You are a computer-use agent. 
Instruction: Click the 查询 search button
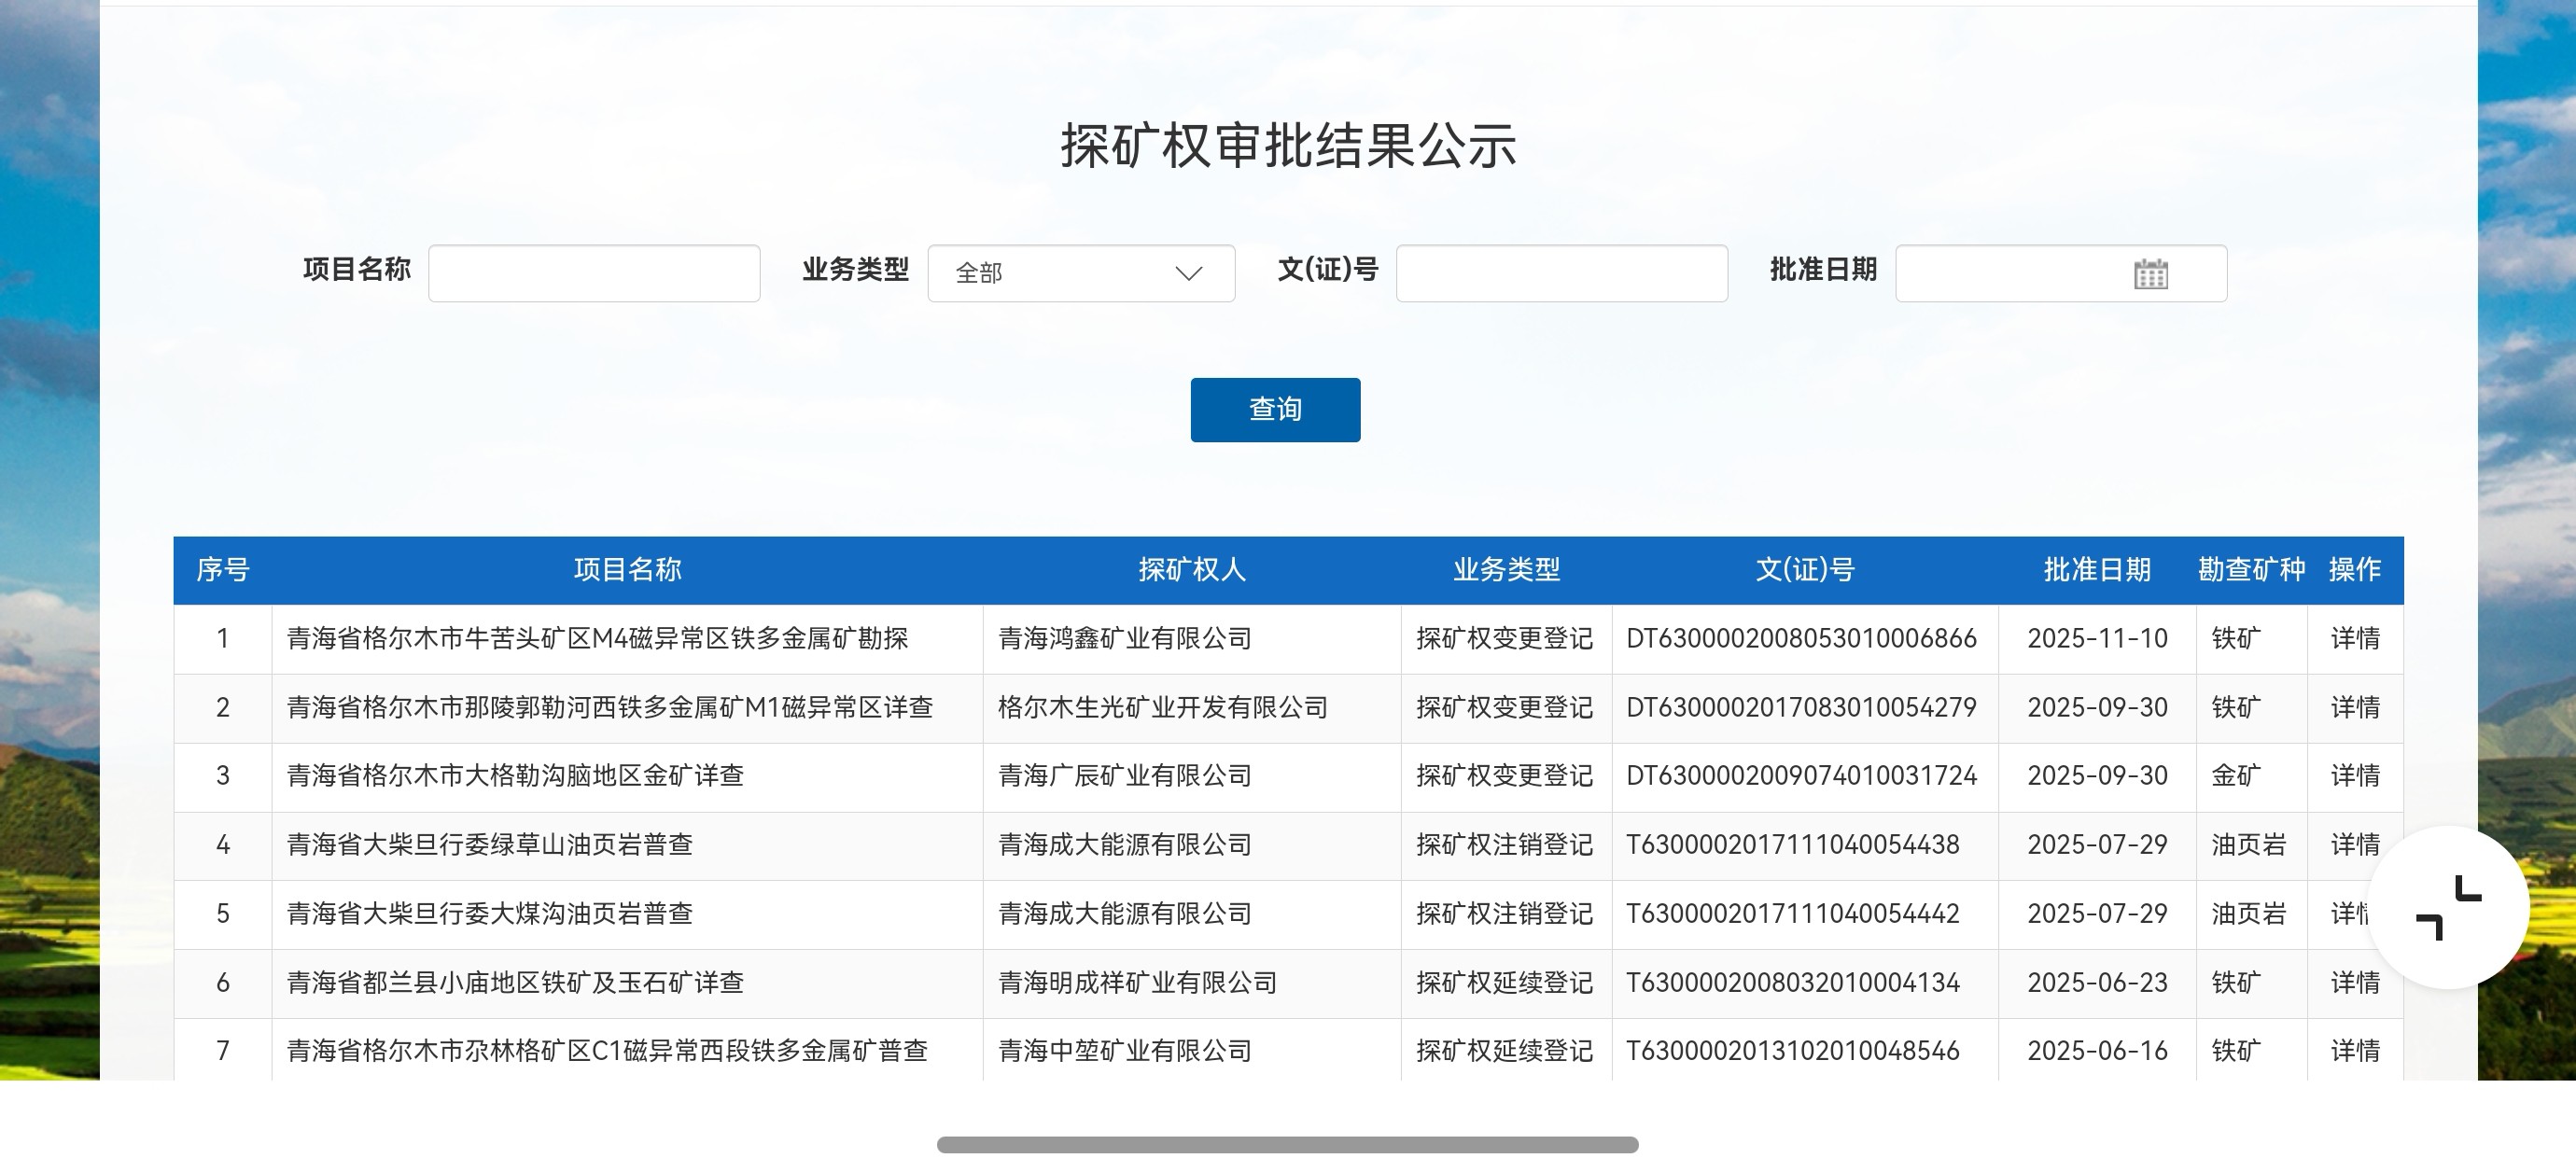[1275, 410]
